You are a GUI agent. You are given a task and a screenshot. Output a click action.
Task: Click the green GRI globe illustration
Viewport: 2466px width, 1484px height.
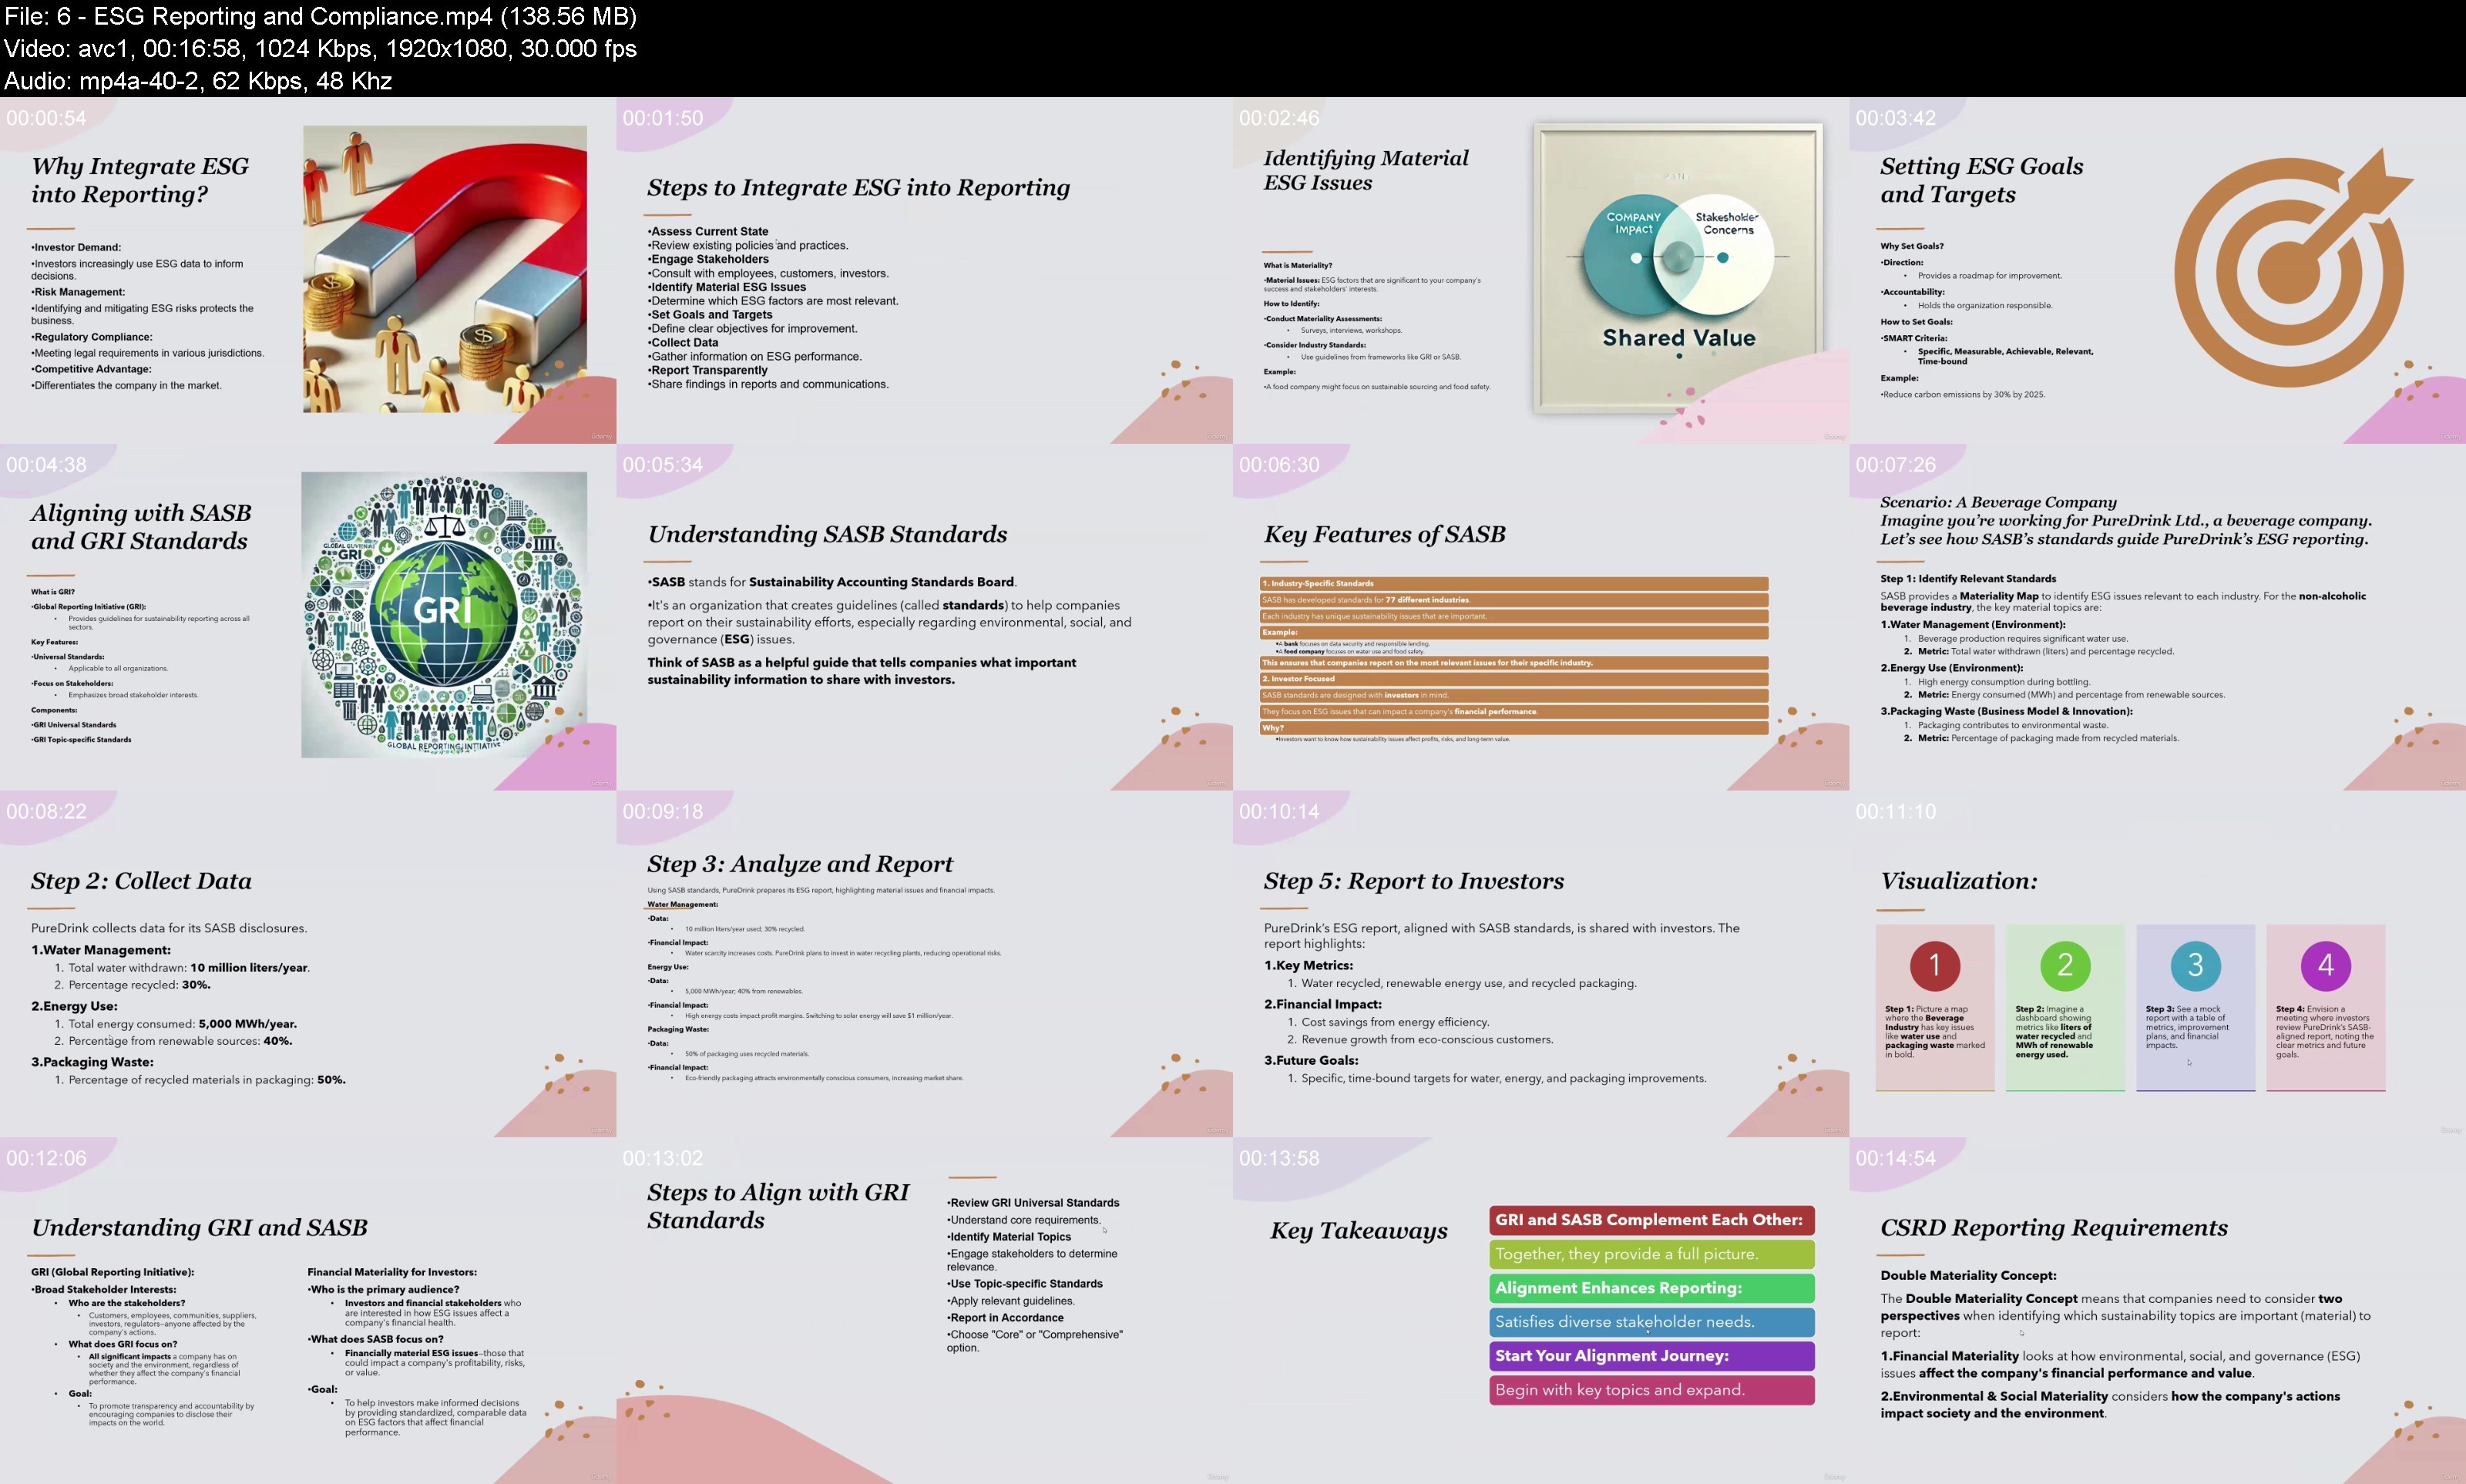coord(444,614)
